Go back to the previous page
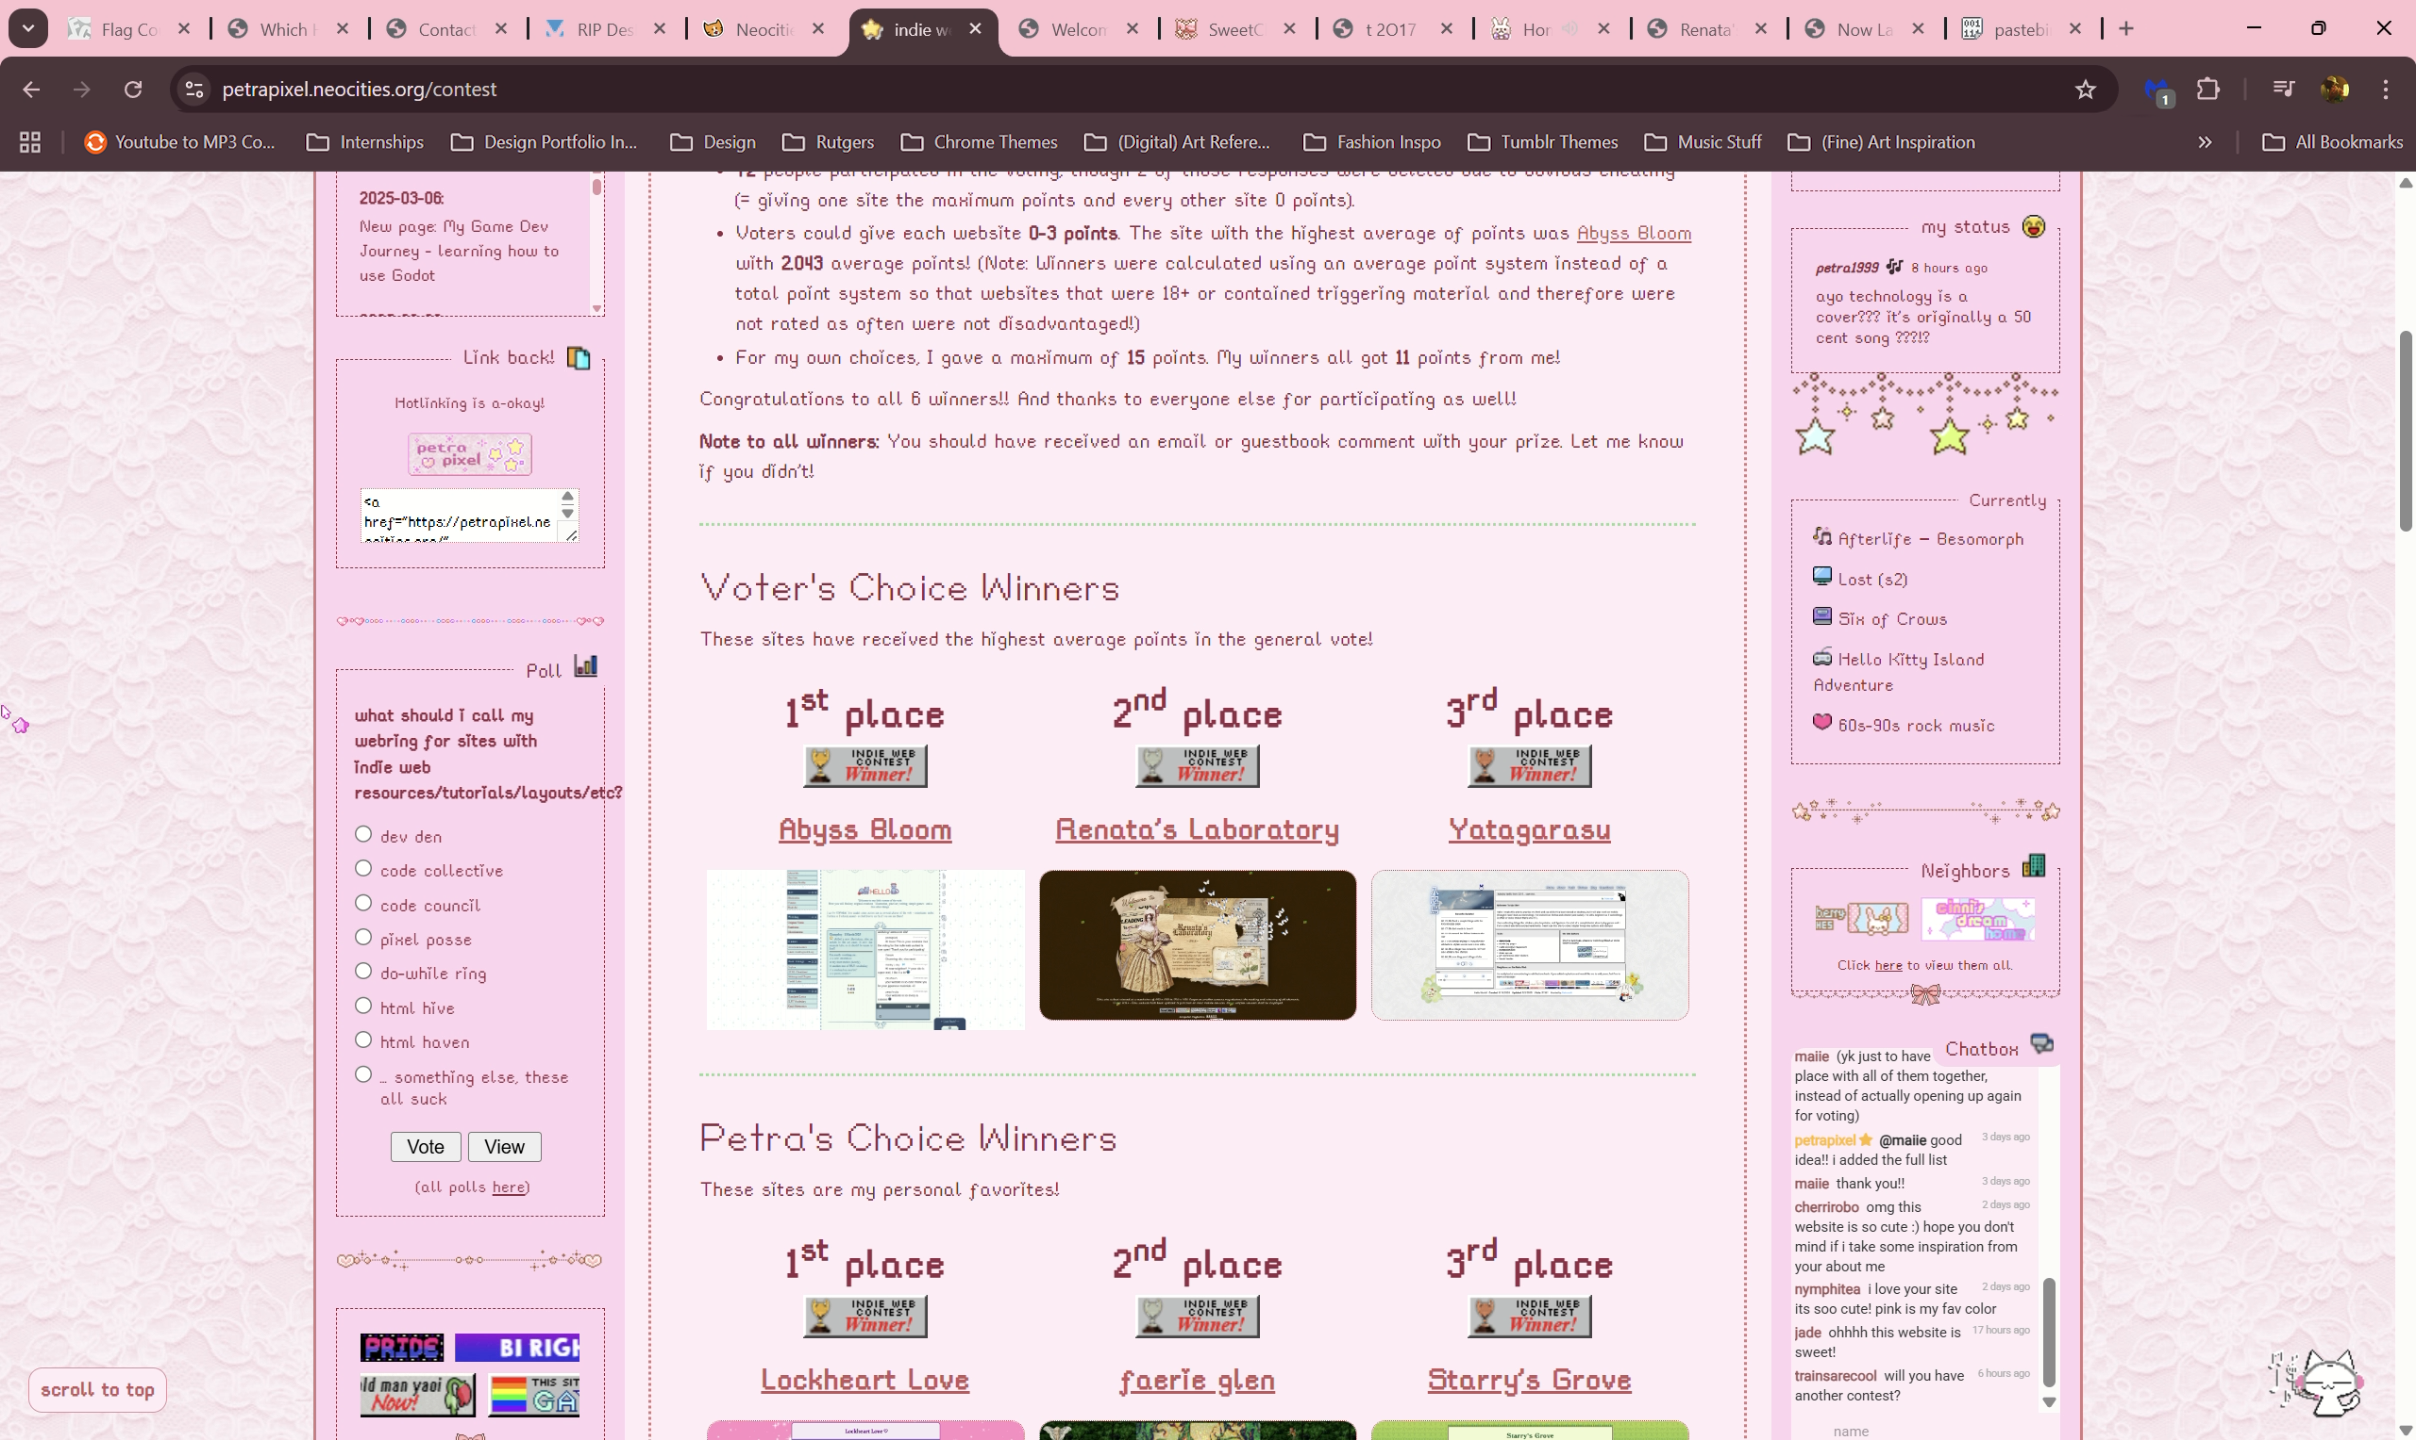The height and width of the screenshot is (1440, 2416). pos(31,89)
